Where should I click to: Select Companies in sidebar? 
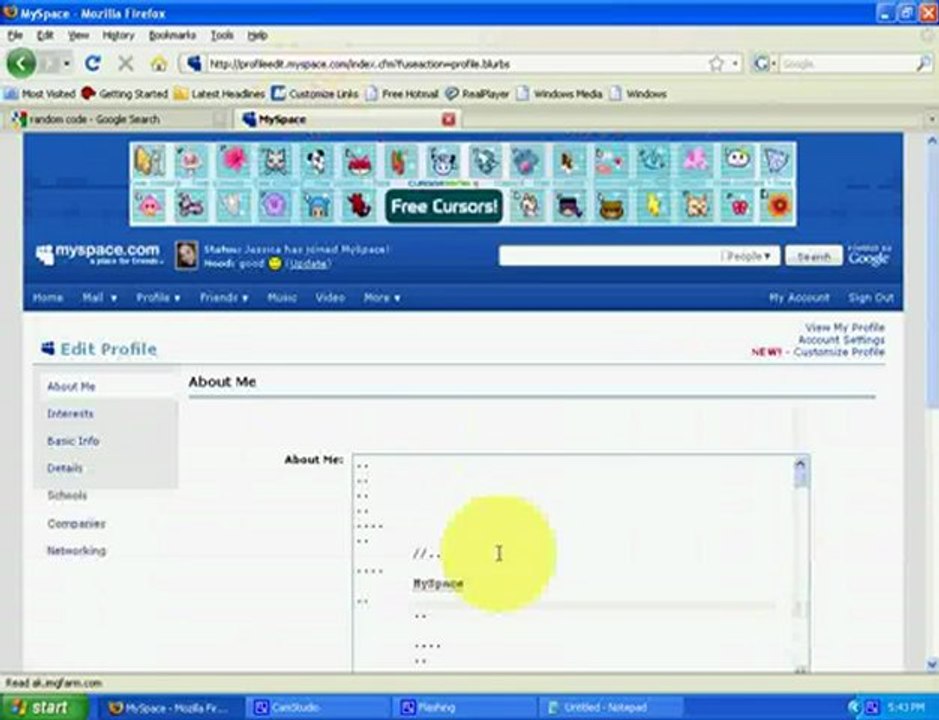(x=76, y=524)
